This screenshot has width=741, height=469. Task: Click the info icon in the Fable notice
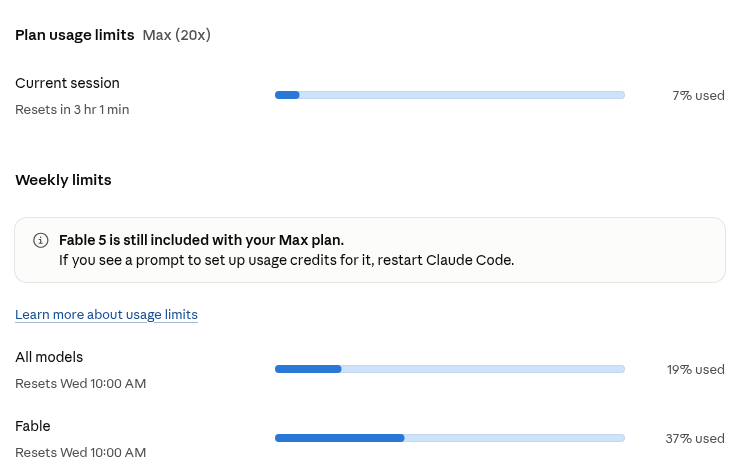coord(41,240)
